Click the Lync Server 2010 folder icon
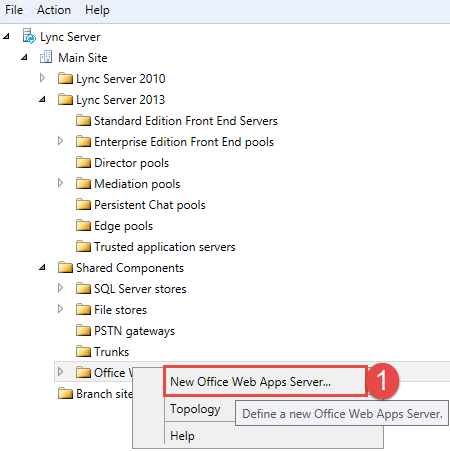 click(65, 79)
